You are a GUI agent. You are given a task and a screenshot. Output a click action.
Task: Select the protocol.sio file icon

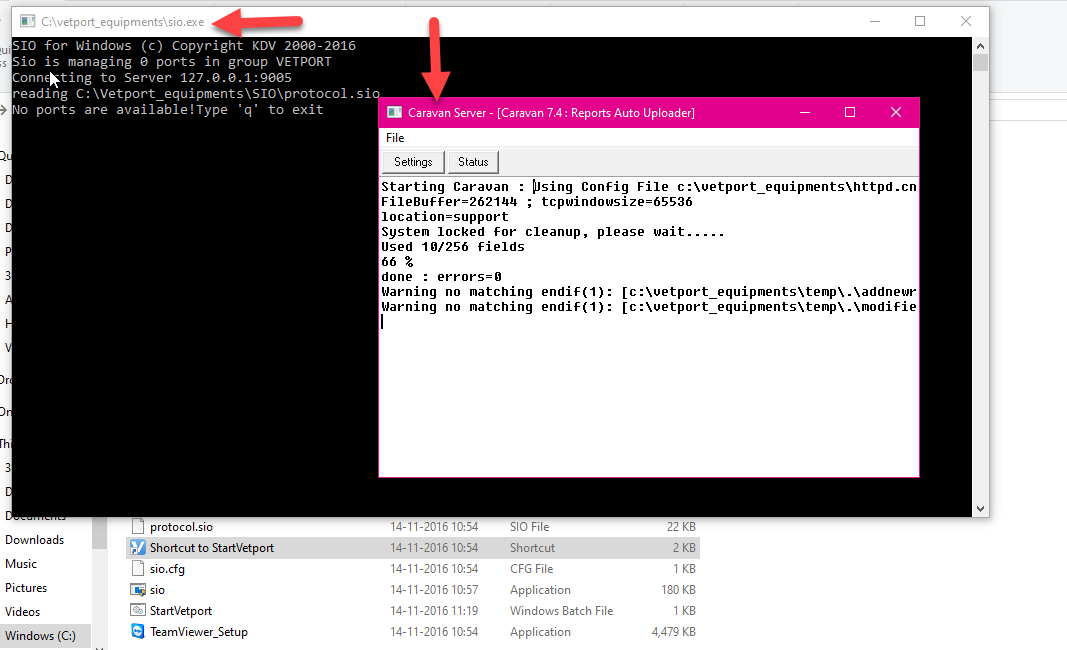click(x=138, y=527)
